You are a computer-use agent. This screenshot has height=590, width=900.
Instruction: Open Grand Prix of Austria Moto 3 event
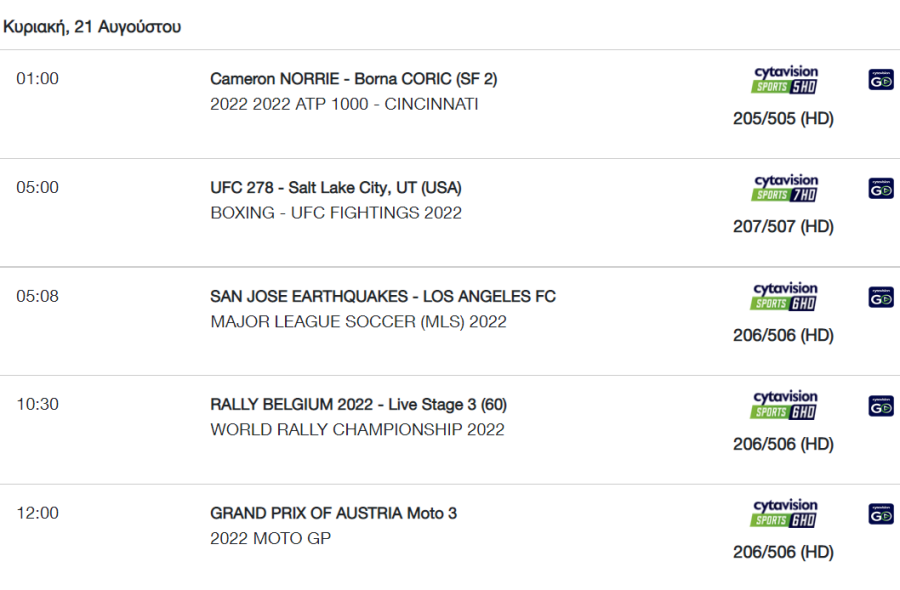[x=333, y=513]
